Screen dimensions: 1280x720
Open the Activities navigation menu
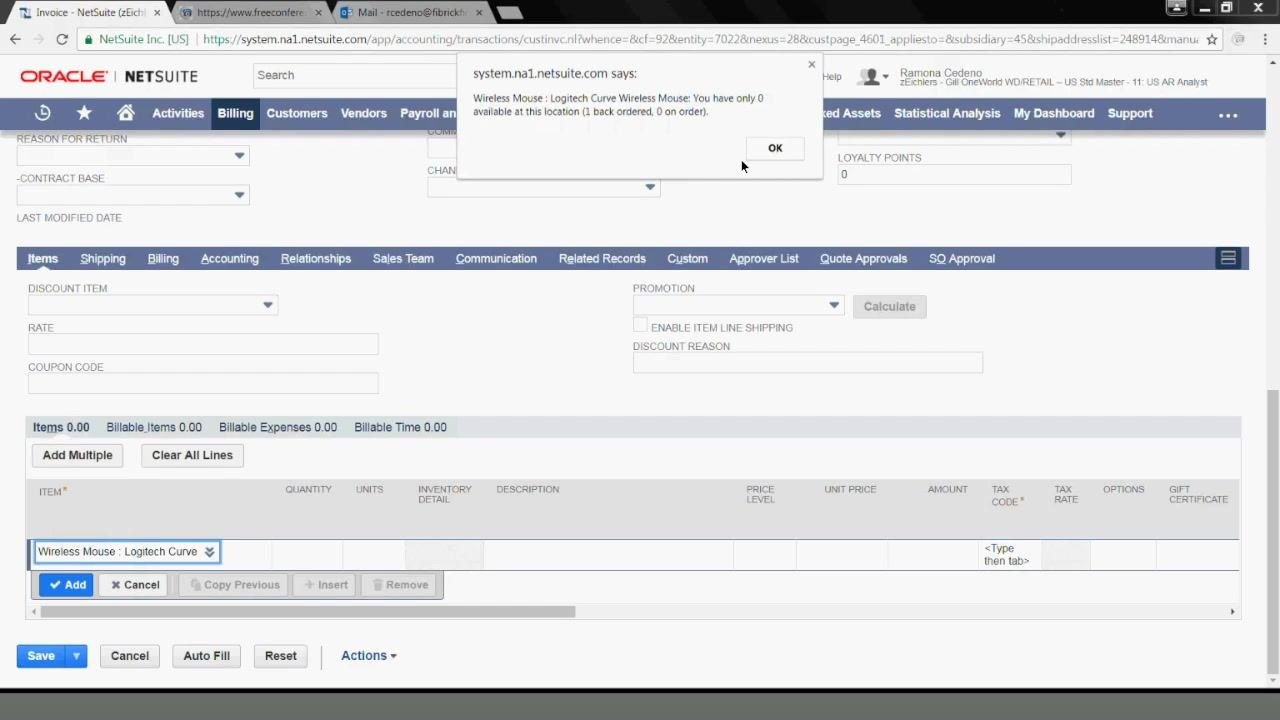coord(178,113)
